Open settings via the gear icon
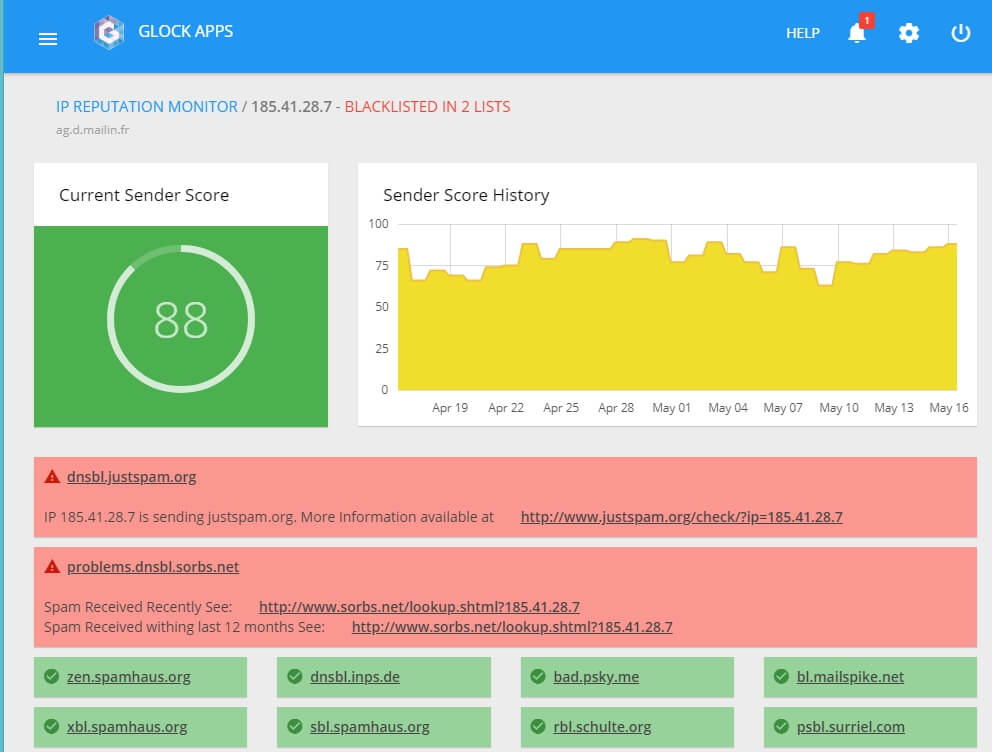The width and height of the screenshot is (992, 752). tap(908, 33)
